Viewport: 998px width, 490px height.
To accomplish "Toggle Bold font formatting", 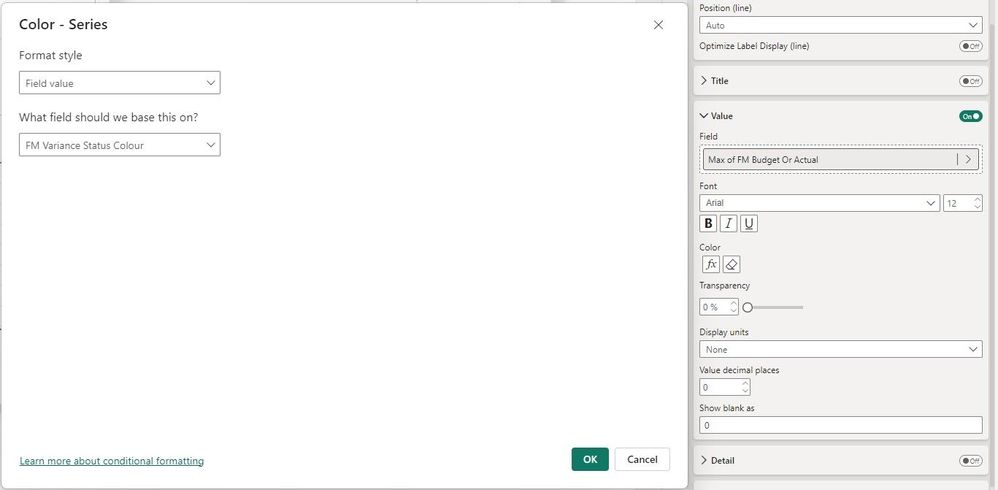I will pyautogui.click(x=708, y=224).
